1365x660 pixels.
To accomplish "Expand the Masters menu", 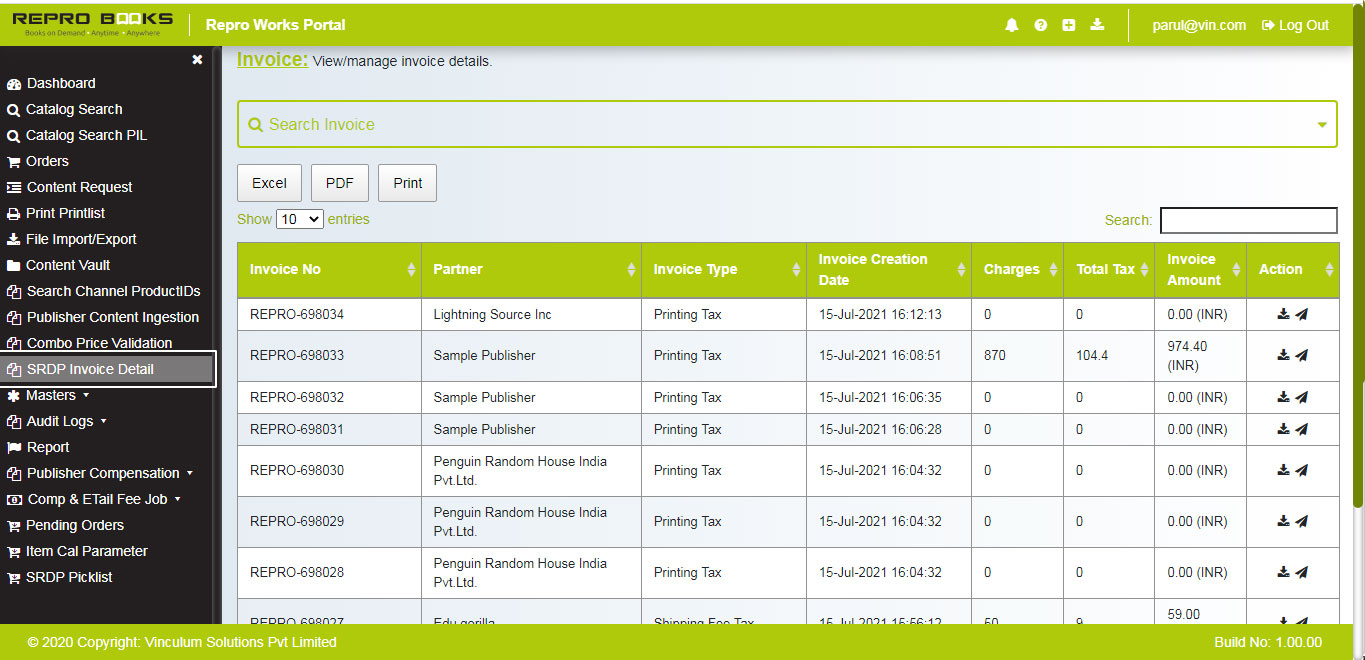I will point(51,394).
